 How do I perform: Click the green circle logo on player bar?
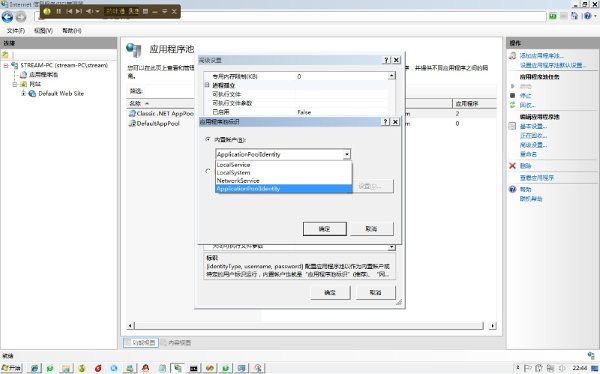coord(47,11)
